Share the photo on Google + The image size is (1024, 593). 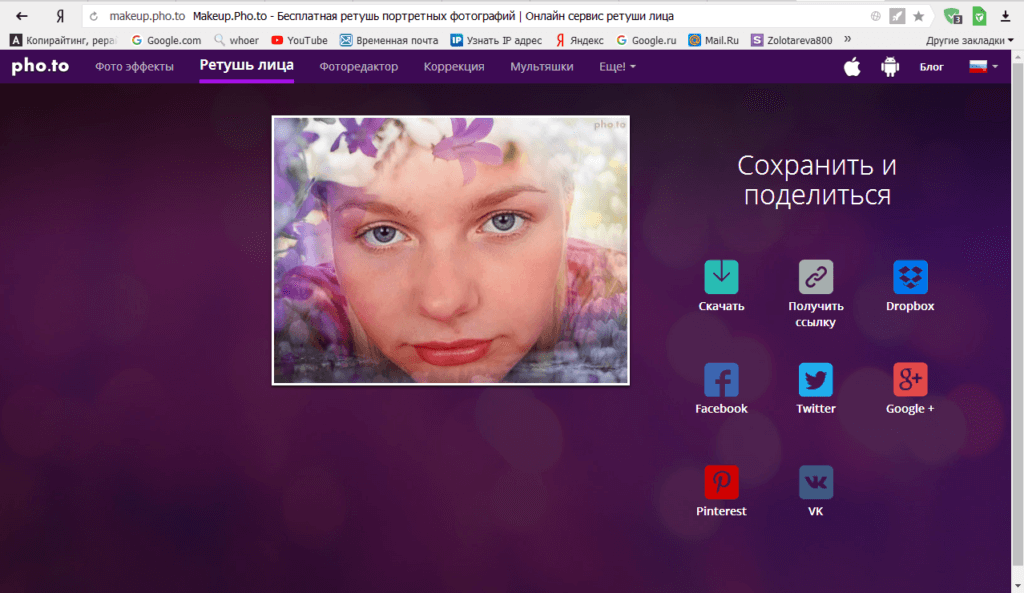tap(910, 379)
